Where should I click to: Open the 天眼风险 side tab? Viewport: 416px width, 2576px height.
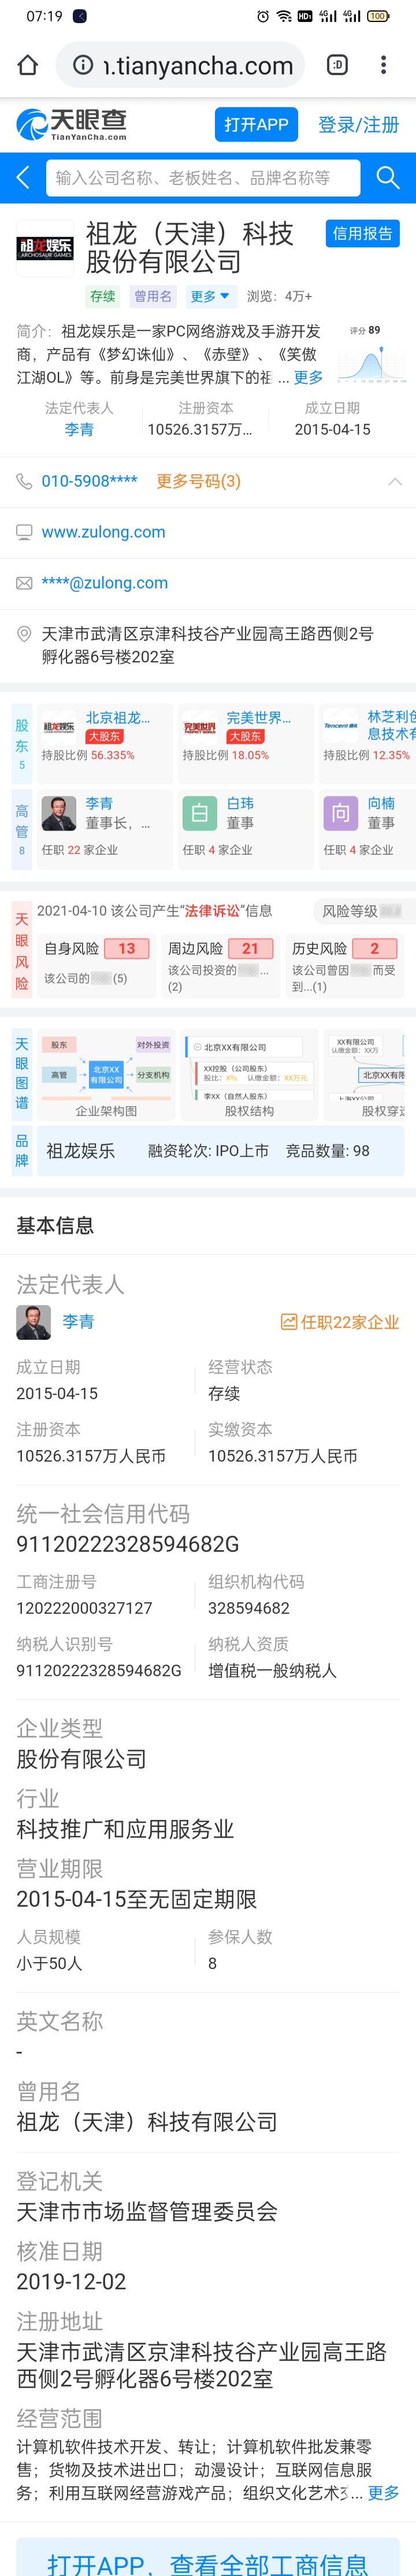tap(22, 950)
